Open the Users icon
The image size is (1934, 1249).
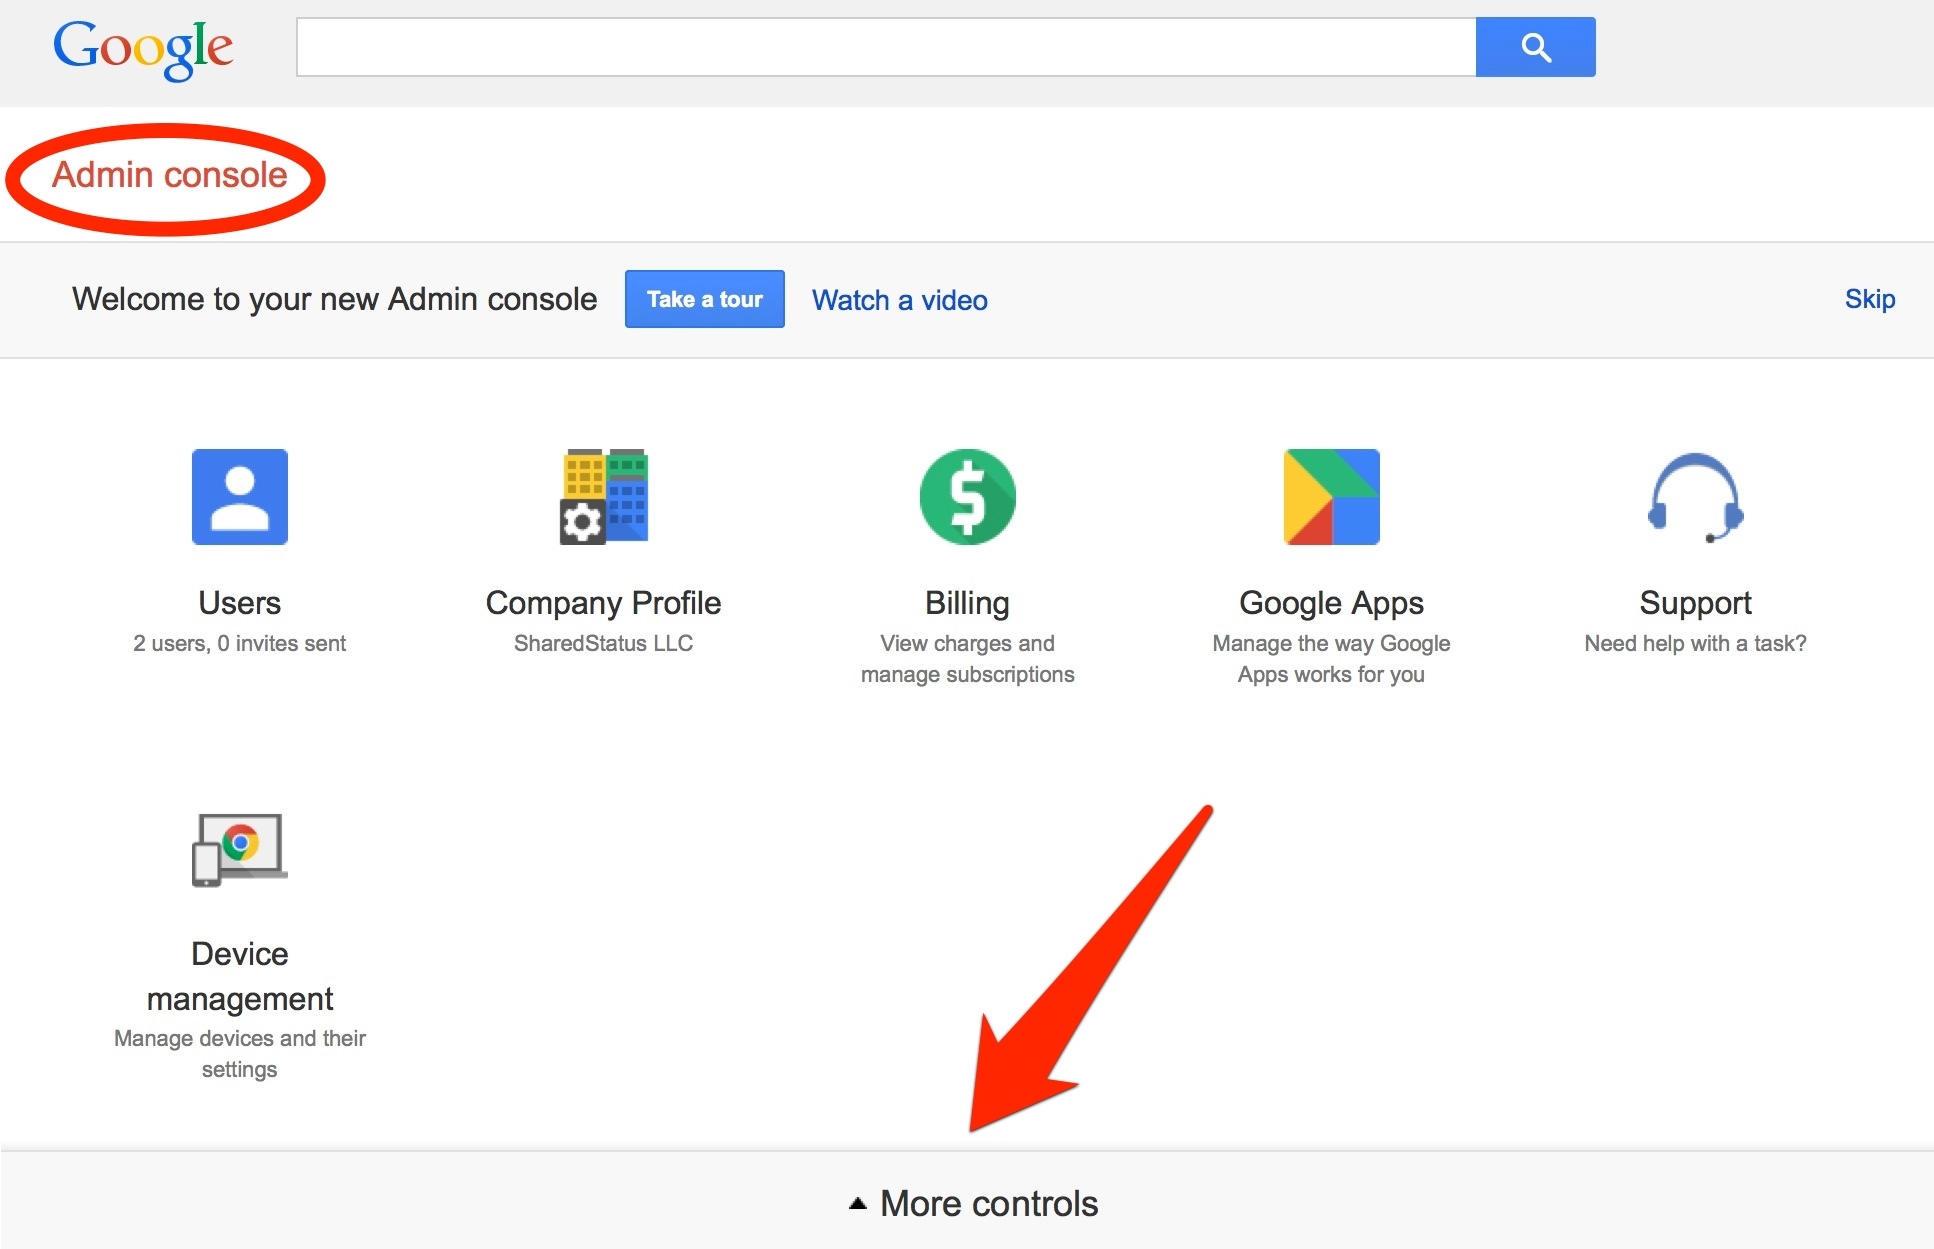tap(240, 497)
